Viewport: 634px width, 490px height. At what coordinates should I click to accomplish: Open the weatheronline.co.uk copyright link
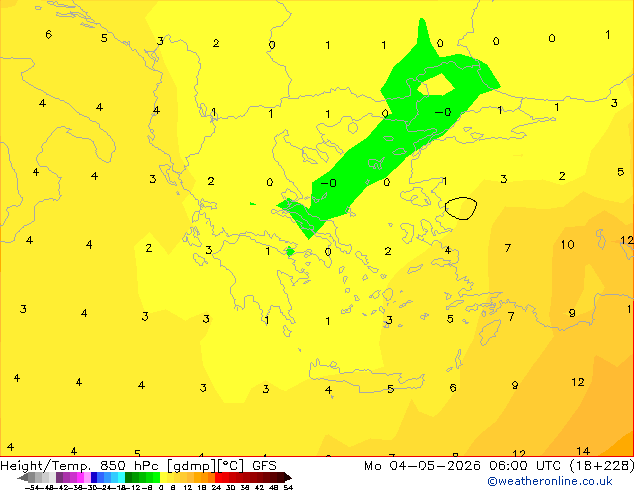coord(550,481)
